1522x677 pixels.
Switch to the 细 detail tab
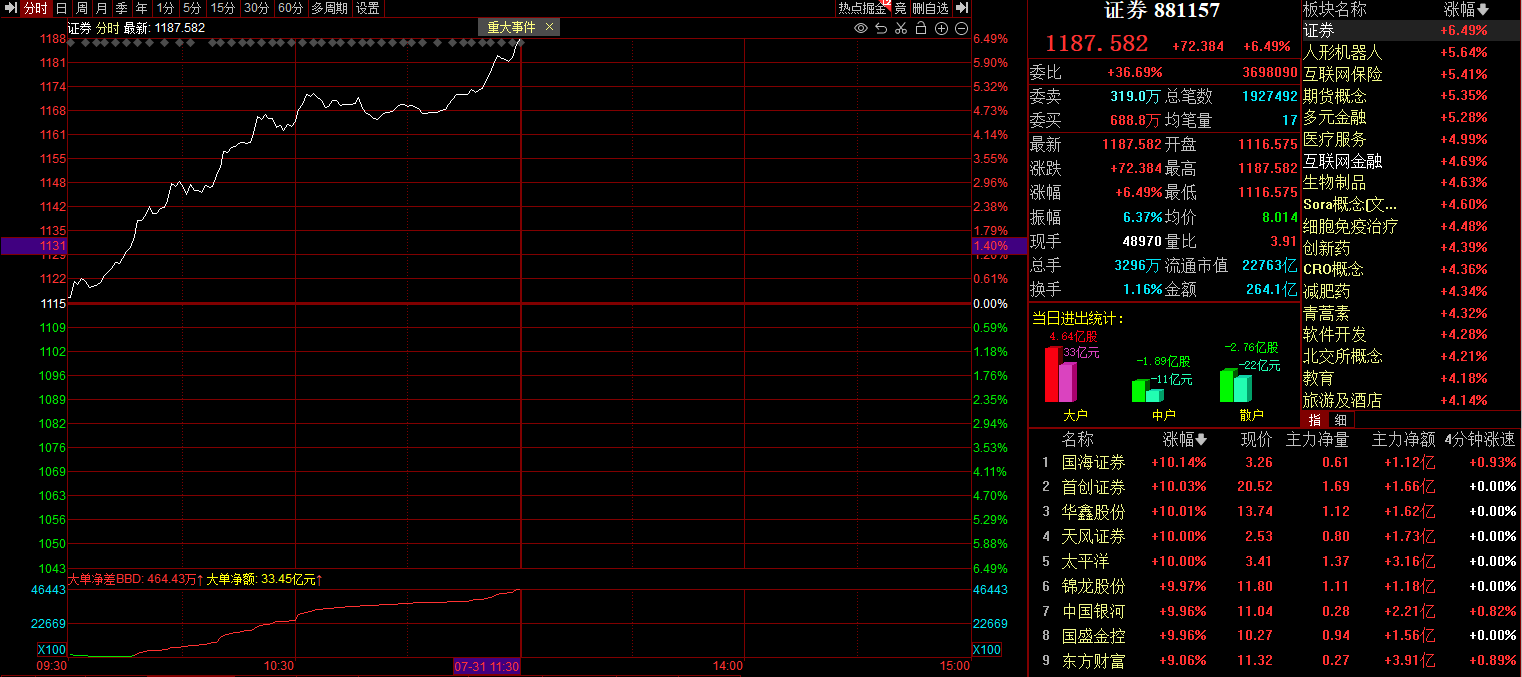pos(1340,420)
